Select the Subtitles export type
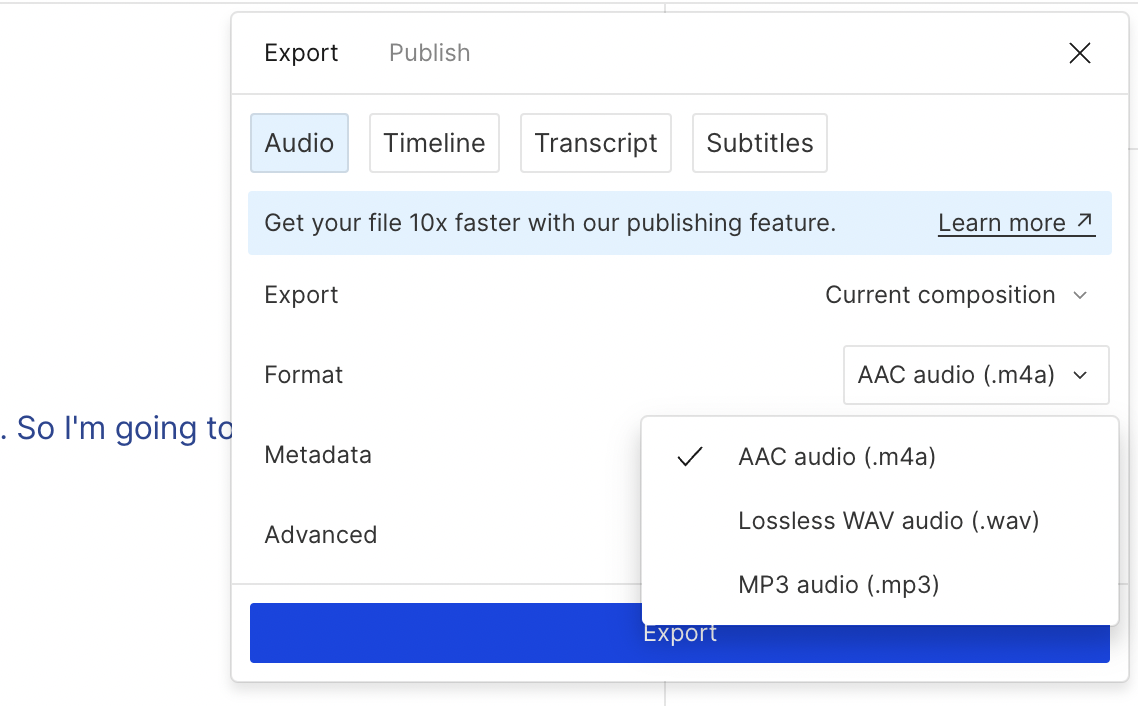 [x=759, y=142]
